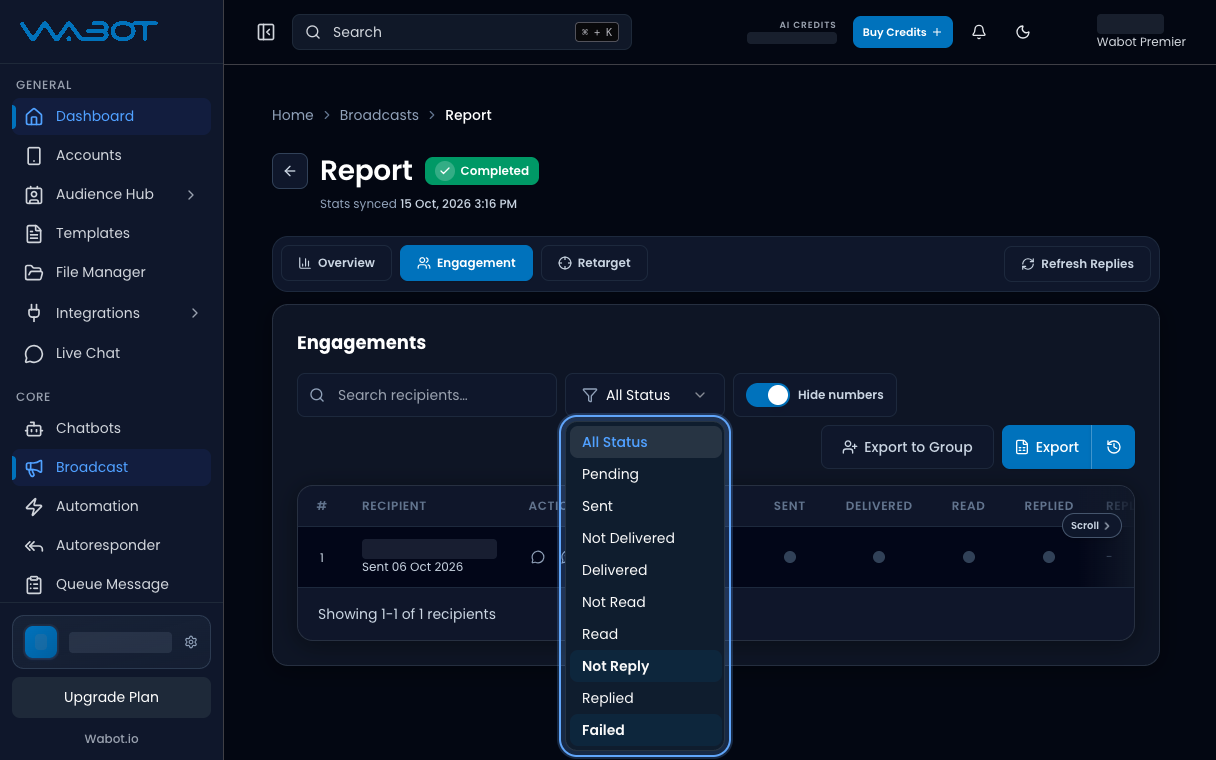Screen dimensions: 1216x760
Task: Filter by Not Read status
Action: tap(645, 602)
